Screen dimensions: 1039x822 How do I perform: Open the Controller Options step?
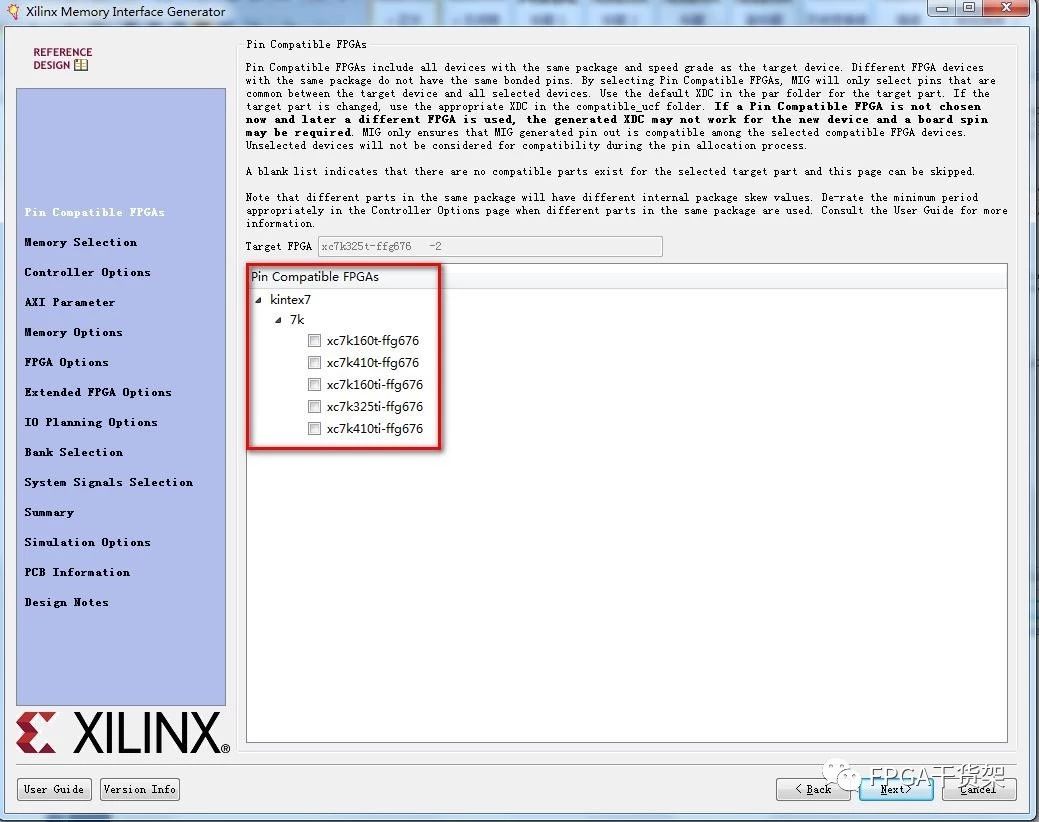(87, 272)
